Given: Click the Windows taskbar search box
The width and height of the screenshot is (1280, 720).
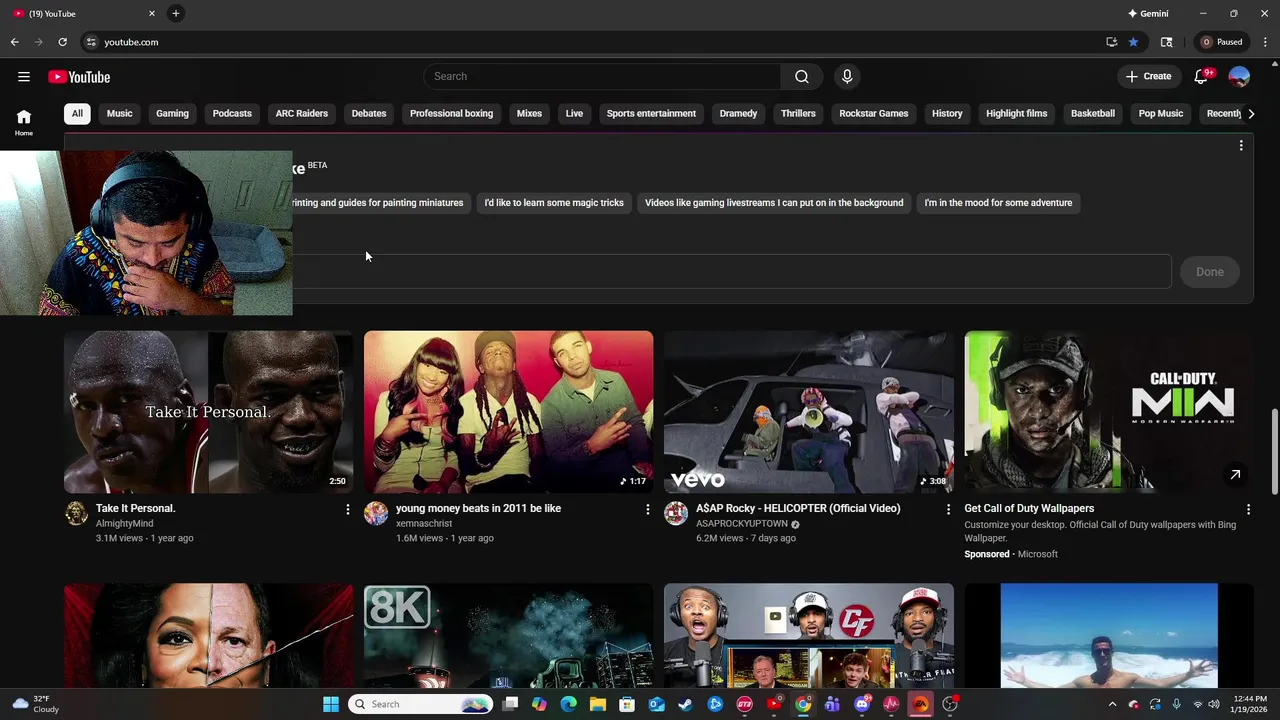Looking at the screenshot, I should 420,704.
